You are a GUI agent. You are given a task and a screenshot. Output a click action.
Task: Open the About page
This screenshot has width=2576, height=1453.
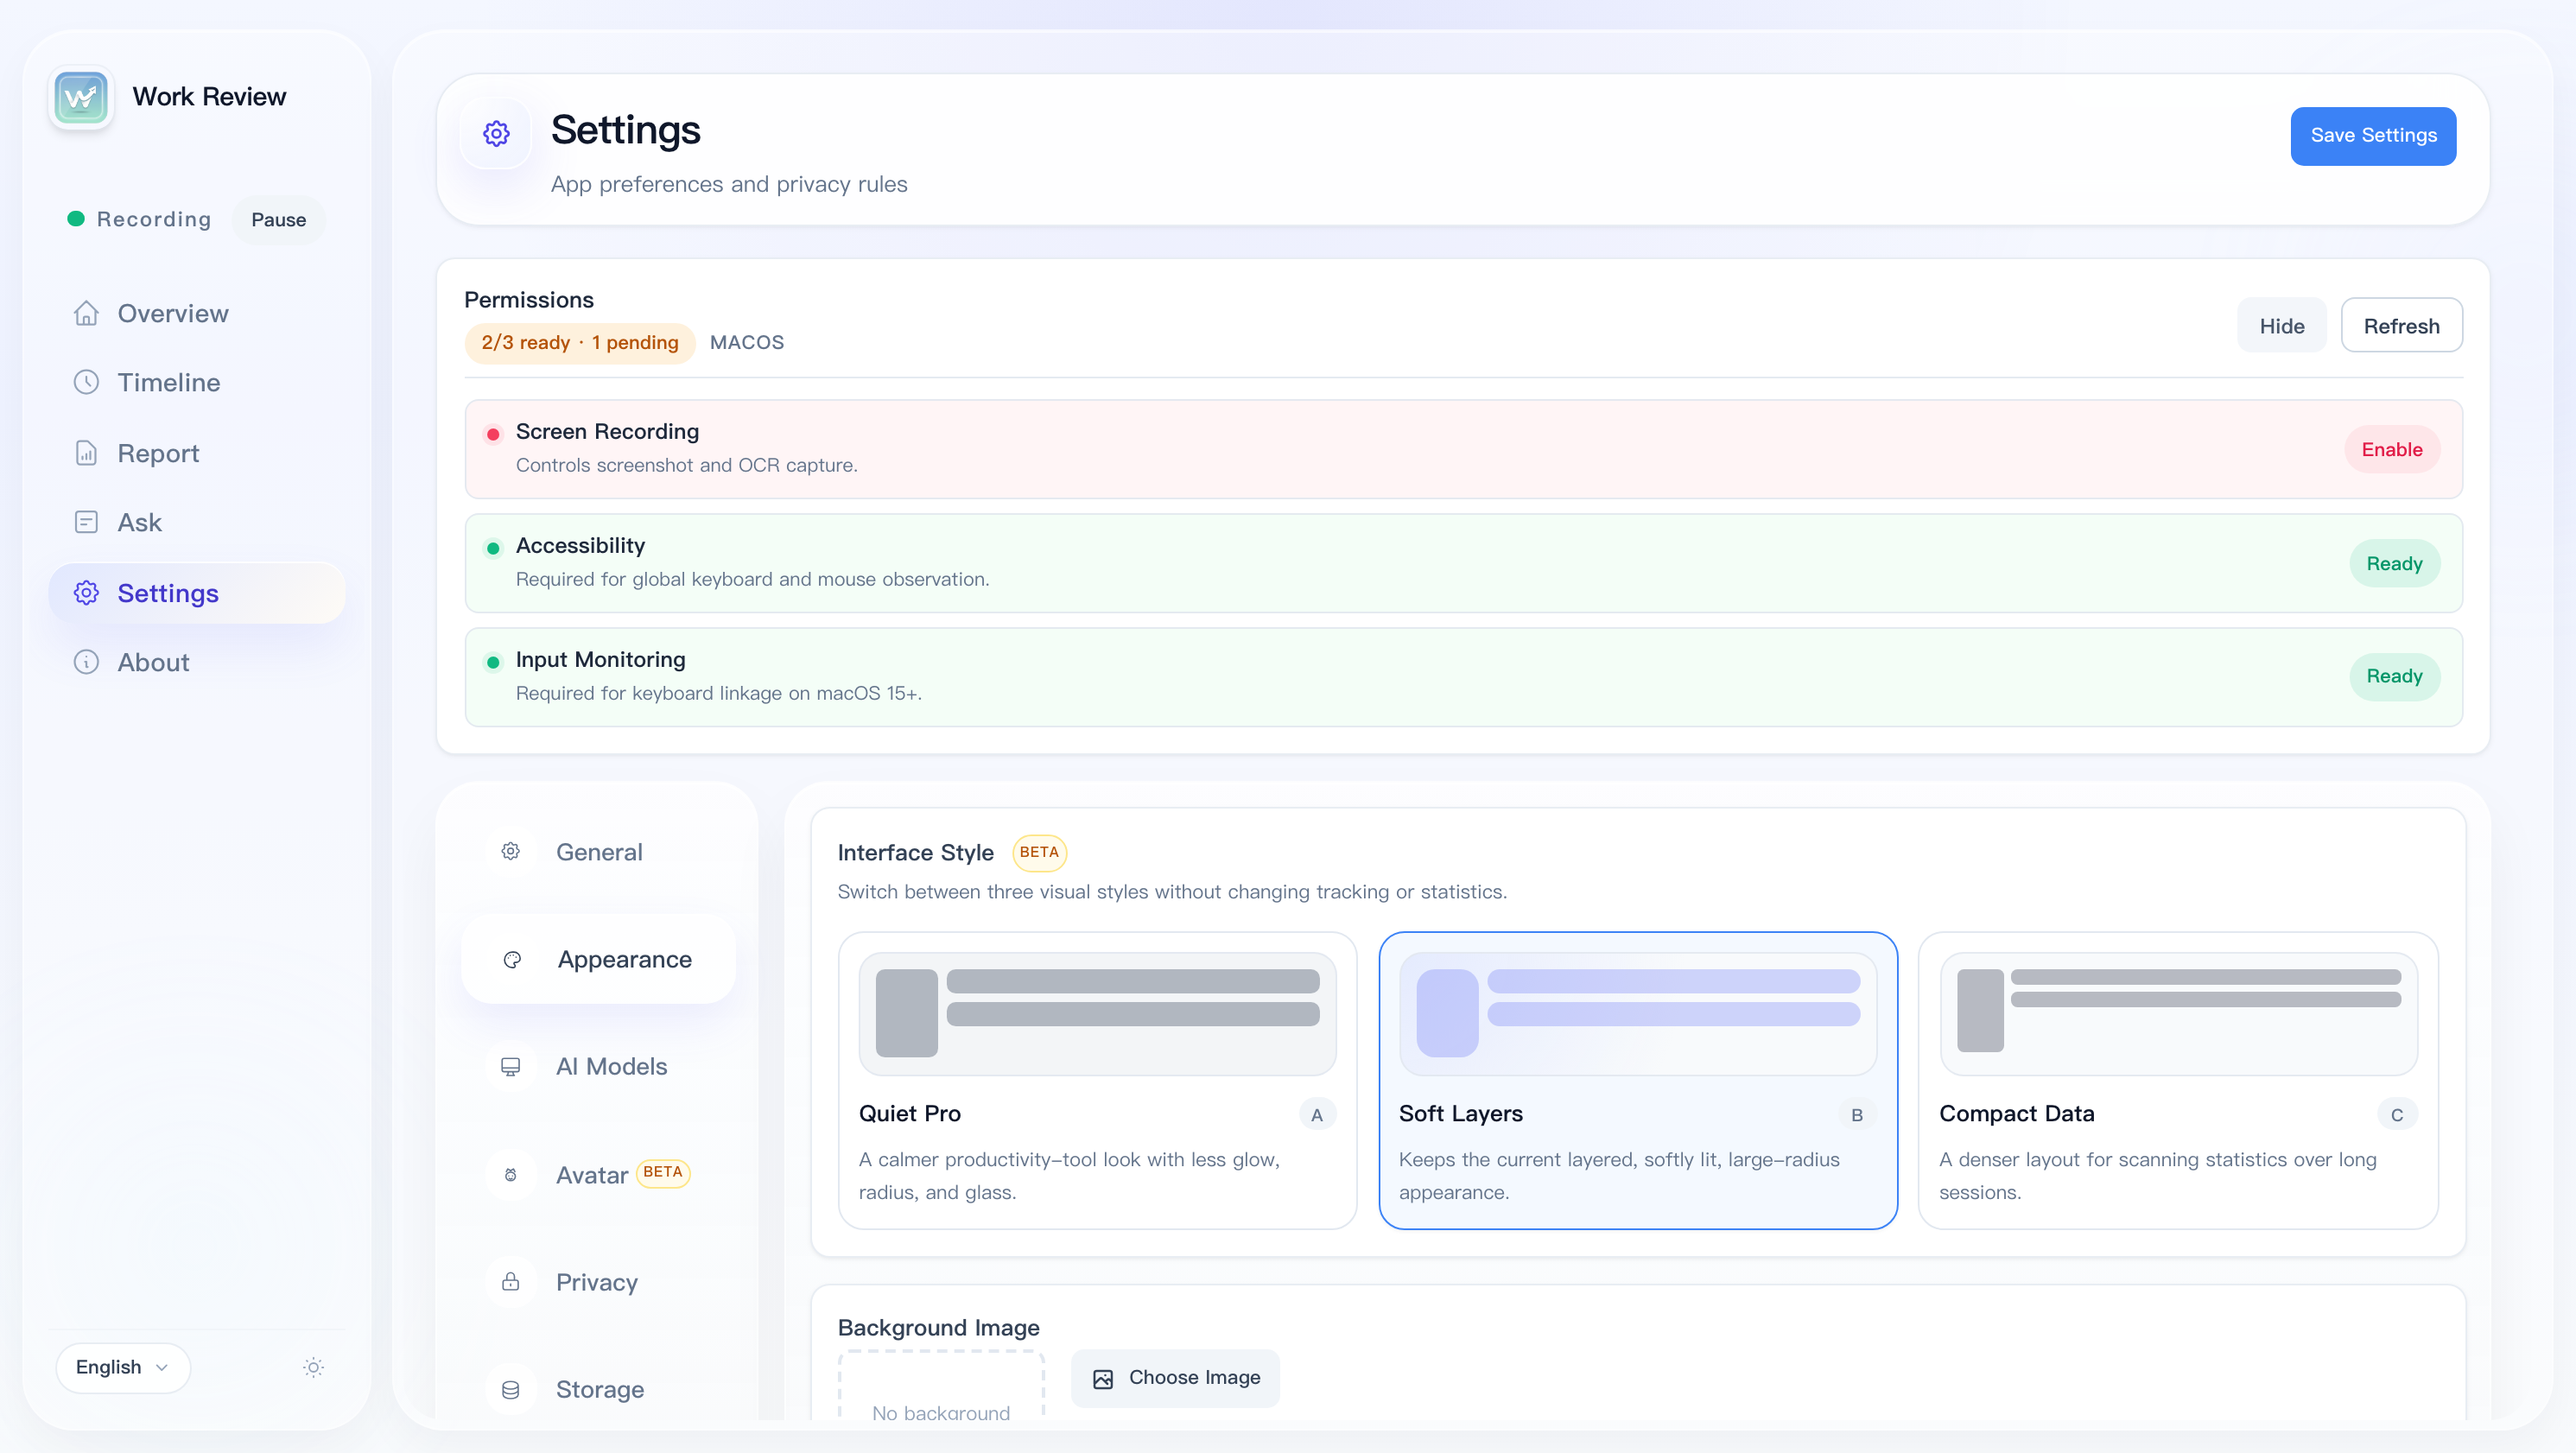pos(197,663)
